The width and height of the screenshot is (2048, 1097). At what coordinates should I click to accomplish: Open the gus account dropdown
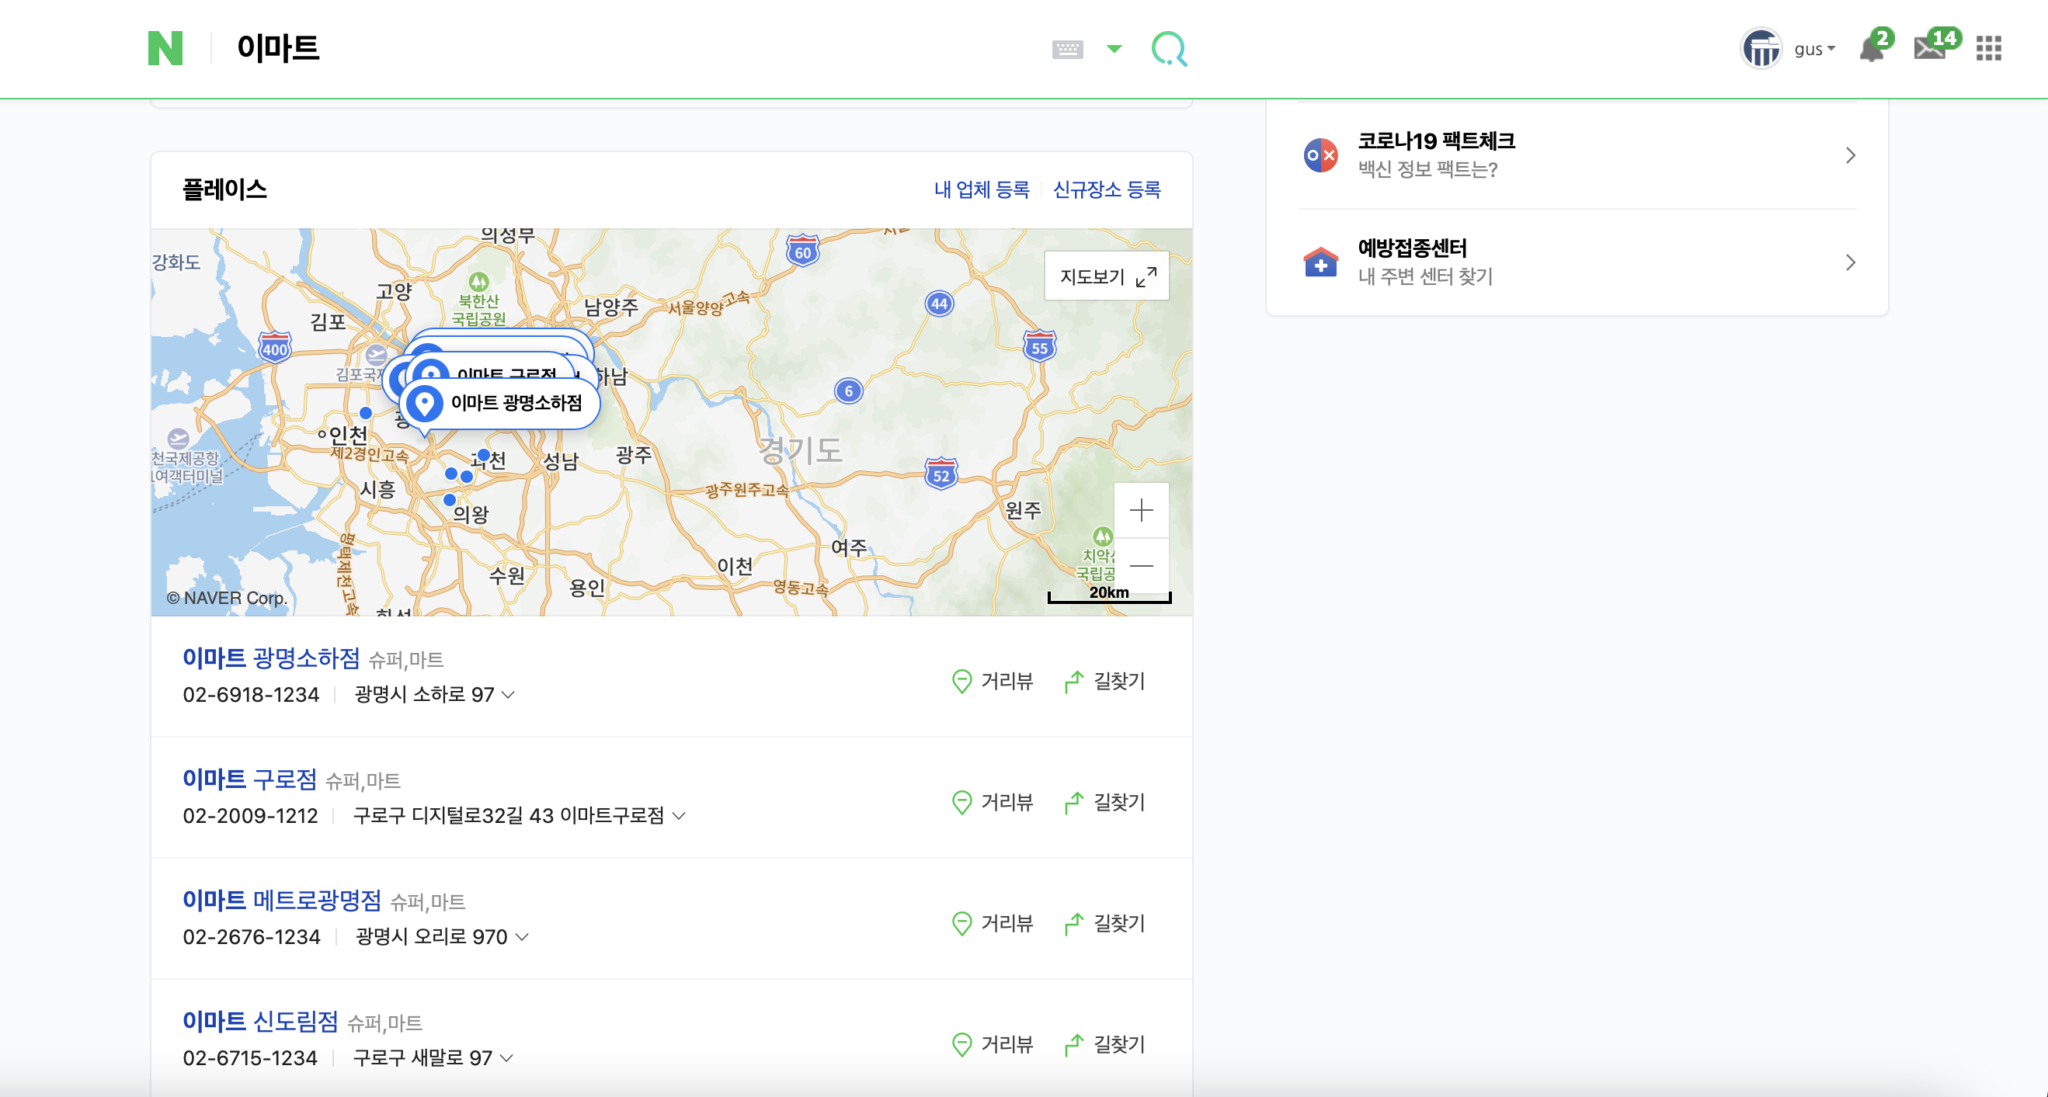pyautogui.click(x=1814, y=49)
